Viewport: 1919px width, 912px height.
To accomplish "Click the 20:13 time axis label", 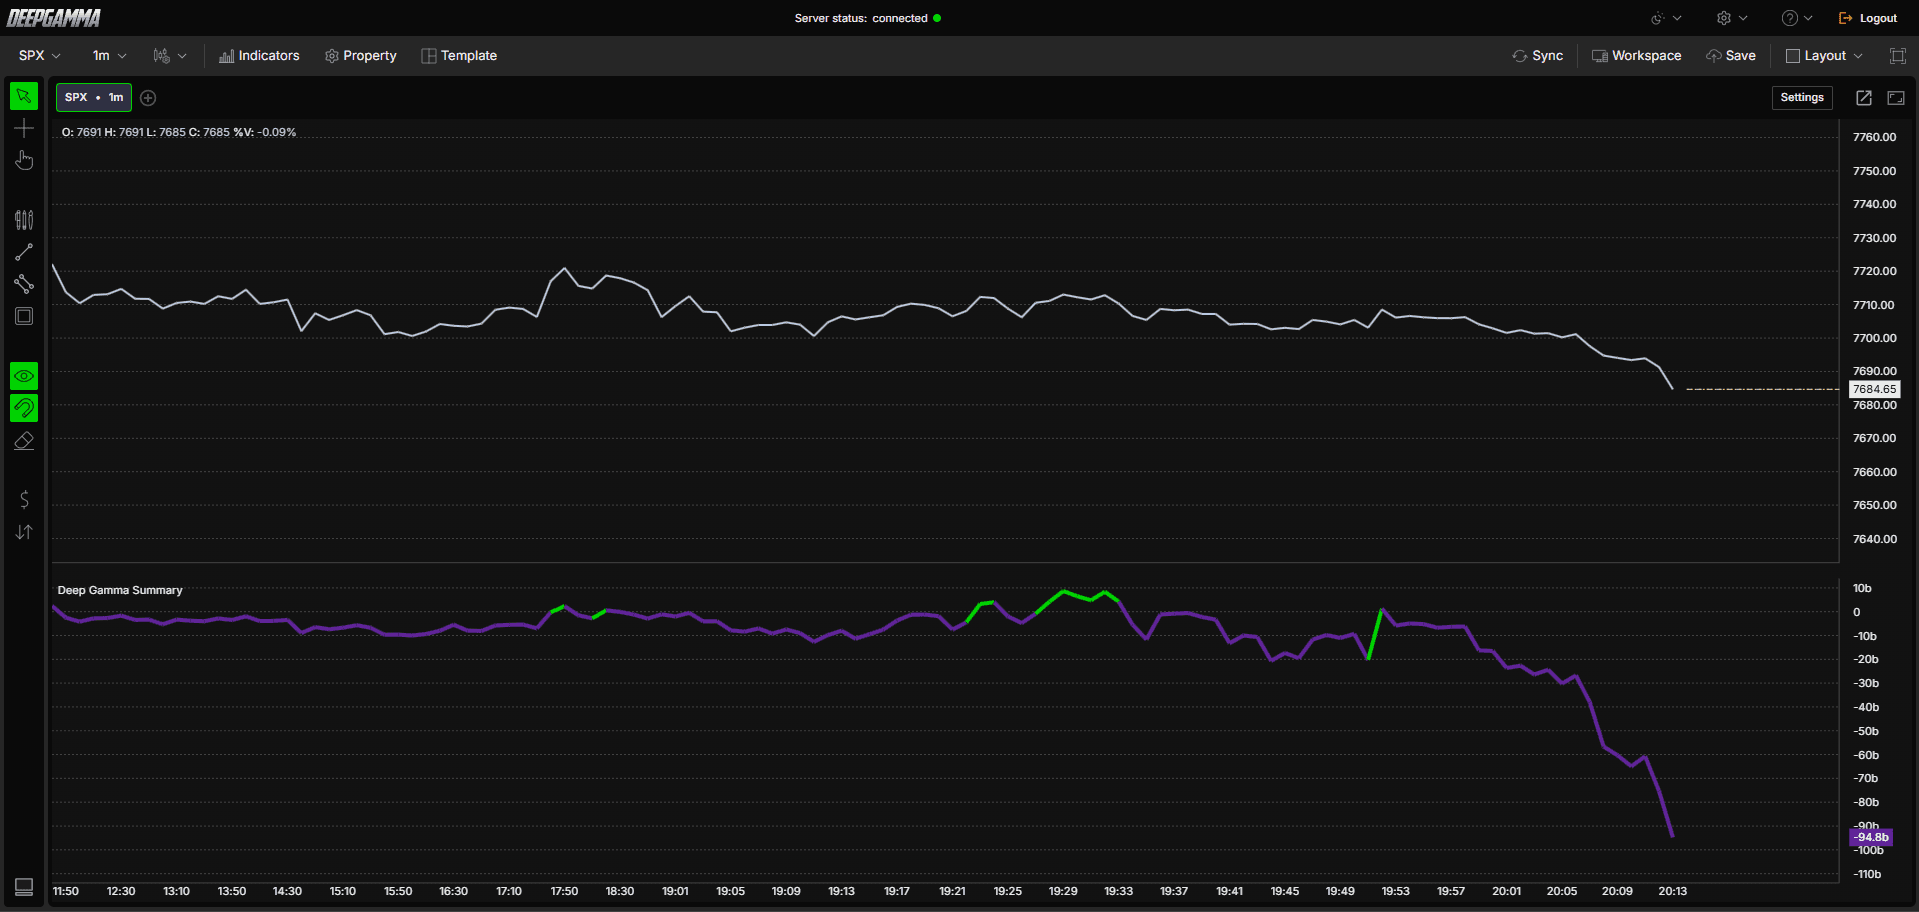I will tap(1672, 891).
